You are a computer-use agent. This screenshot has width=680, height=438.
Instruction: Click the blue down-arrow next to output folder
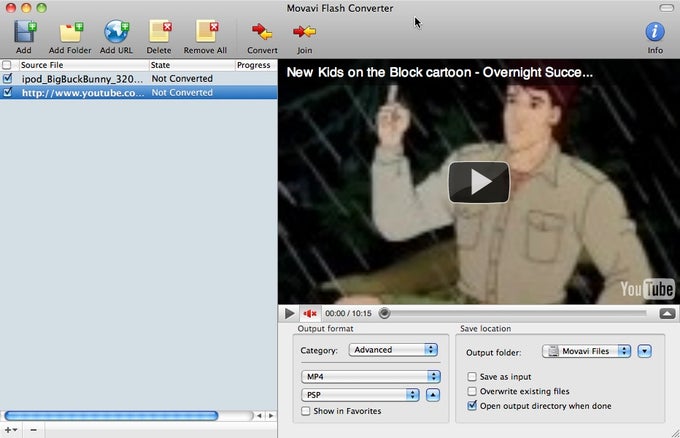[644, 351]
